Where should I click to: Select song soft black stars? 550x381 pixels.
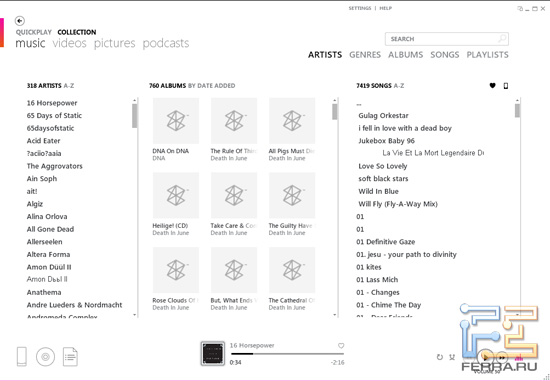point(383,179)
